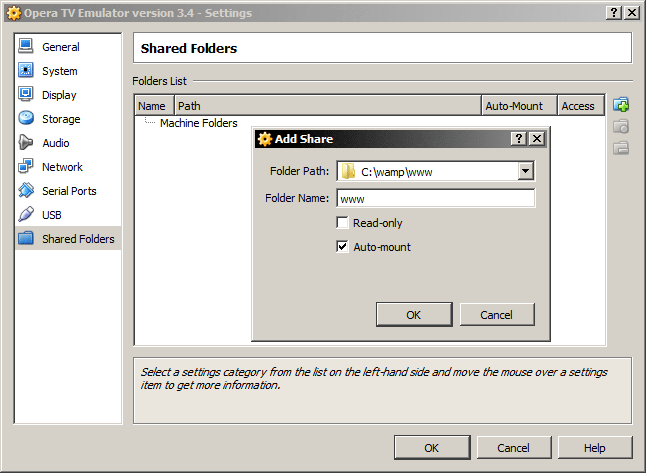The height and width of the screenshot is (473, 646).
Task: Enable the Read-only checkbox
Action: 342,222
